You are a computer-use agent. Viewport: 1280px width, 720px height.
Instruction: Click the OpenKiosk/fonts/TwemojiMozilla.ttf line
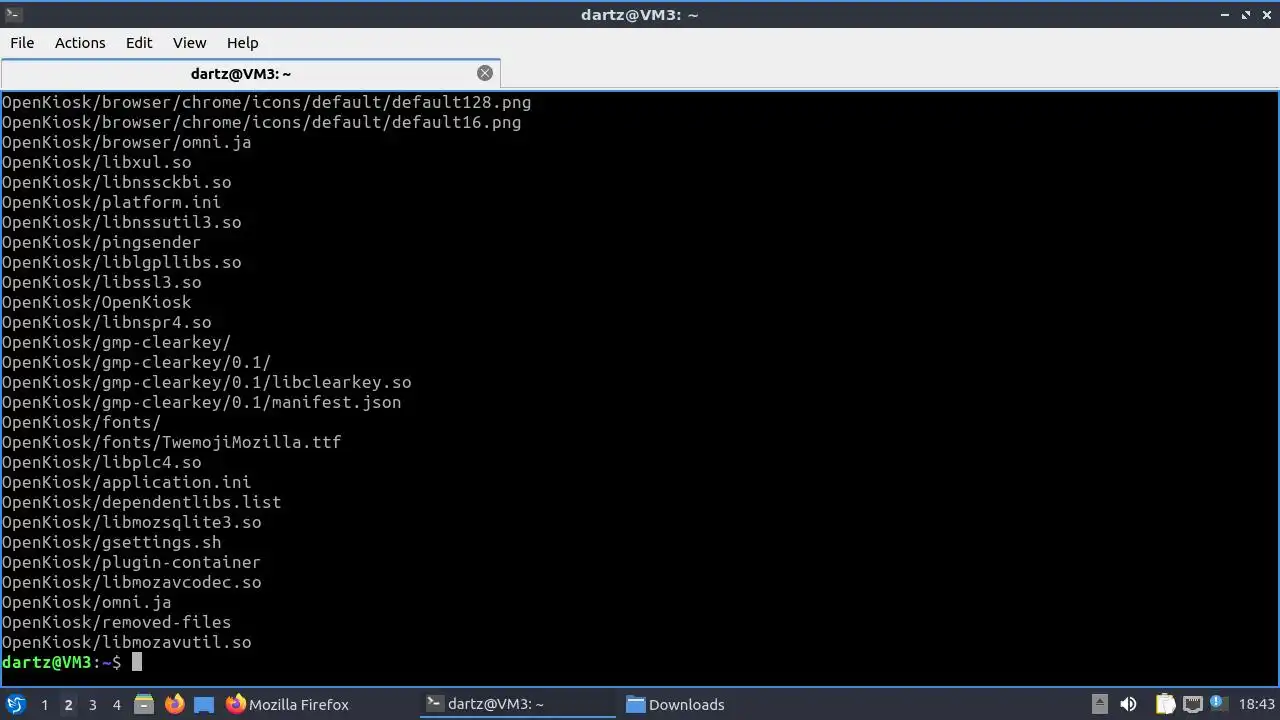171,442
